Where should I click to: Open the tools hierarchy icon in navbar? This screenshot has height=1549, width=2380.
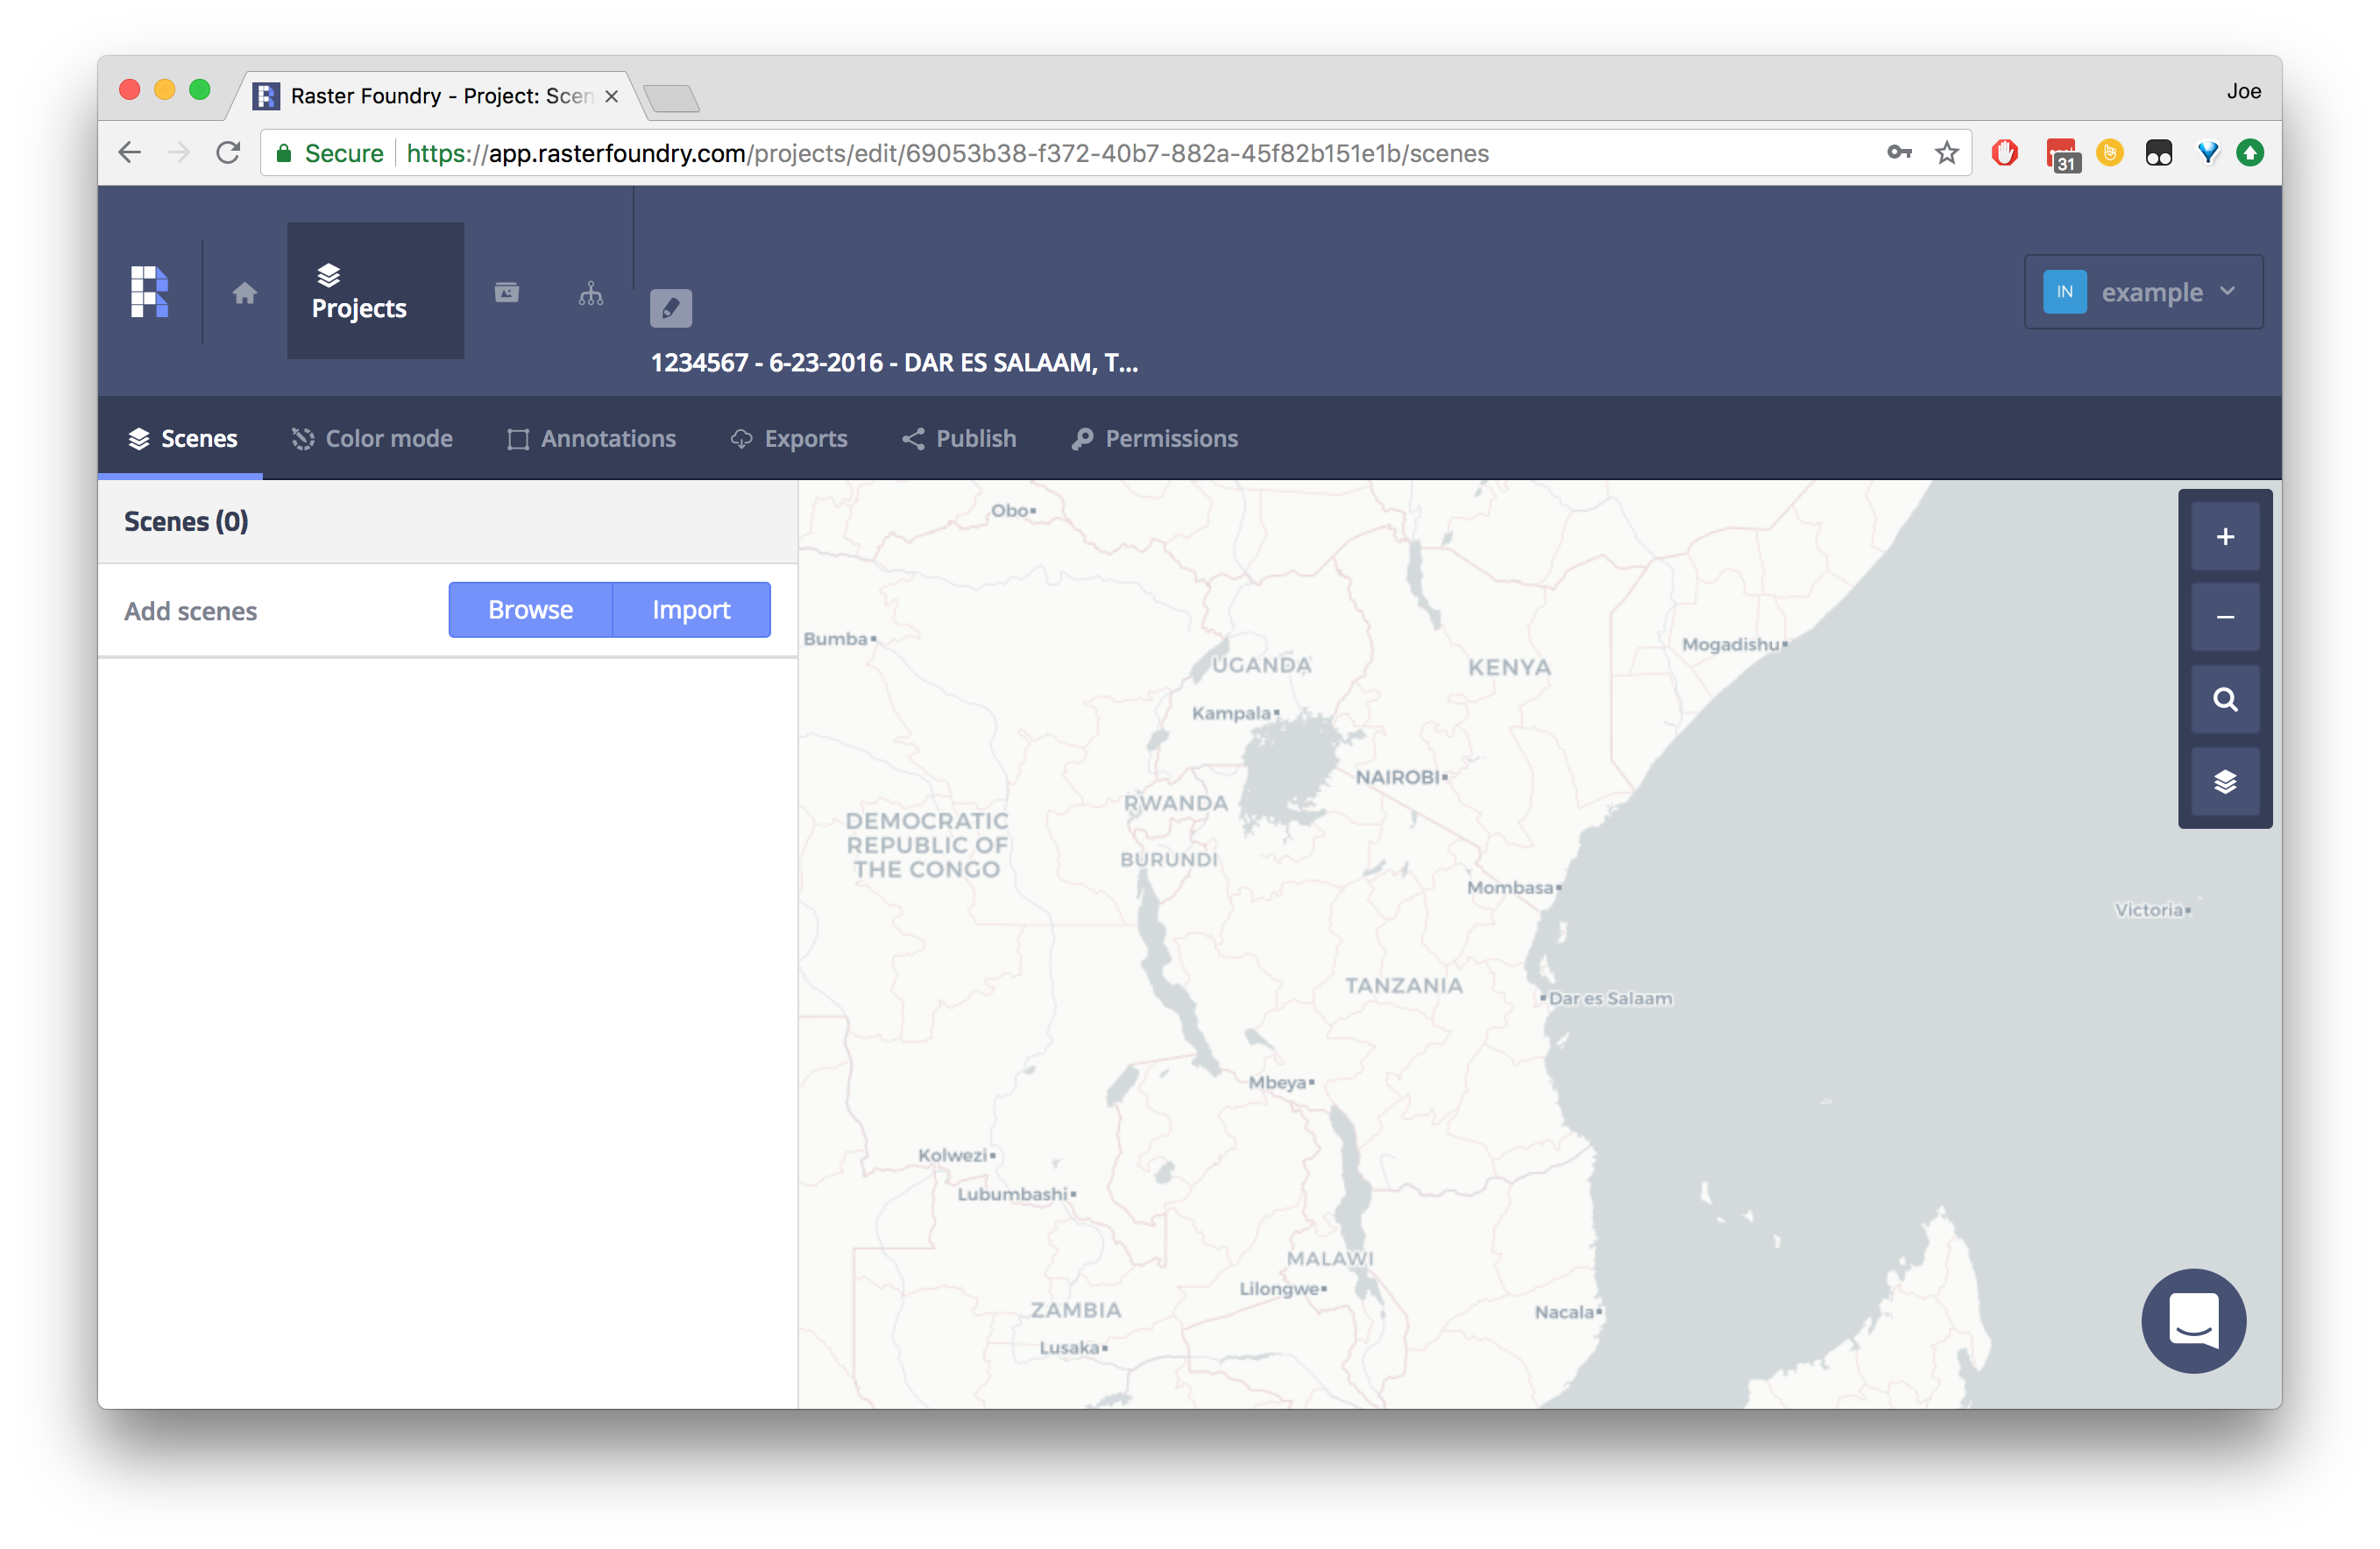[x=591, y=293]
